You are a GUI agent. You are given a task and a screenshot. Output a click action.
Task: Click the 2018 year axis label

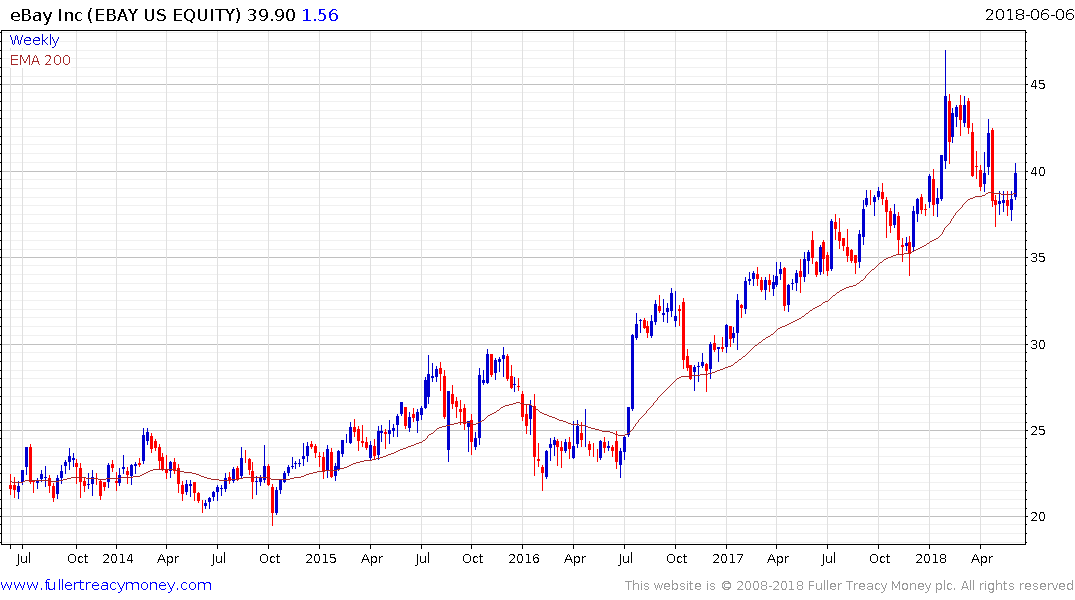coord(930,558)
